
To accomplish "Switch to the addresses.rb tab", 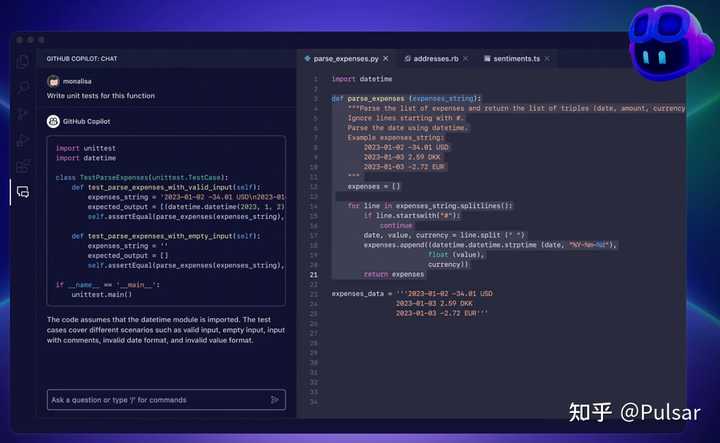I will 436,59.
